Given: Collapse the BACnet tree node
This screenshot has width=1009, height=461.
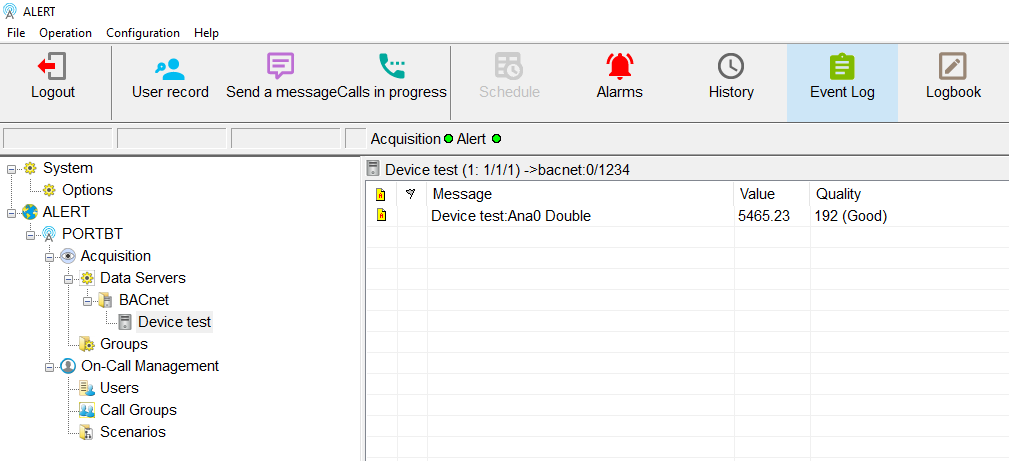Looking at the screenshot, I should click(x=87, y=300).
